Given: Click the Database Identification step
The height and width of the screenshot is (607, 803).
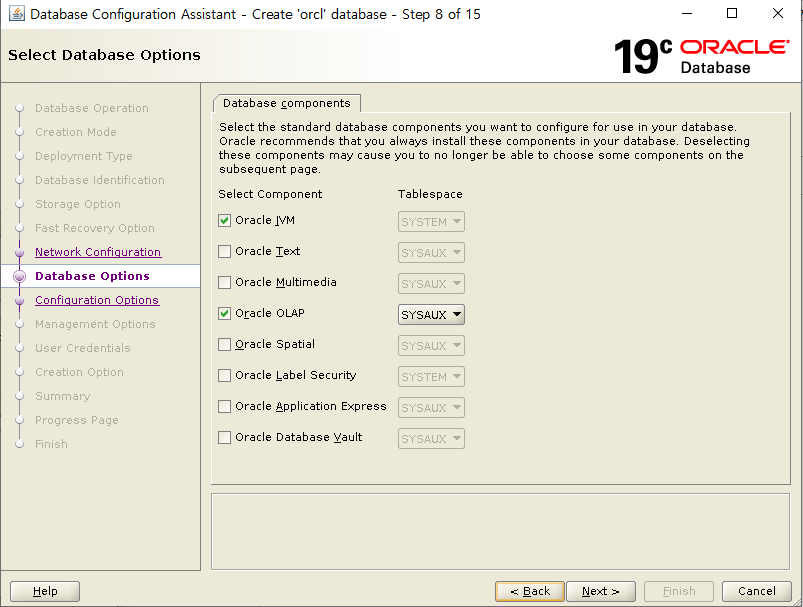Looking at the screenshot, I should [x=100, y=180].
